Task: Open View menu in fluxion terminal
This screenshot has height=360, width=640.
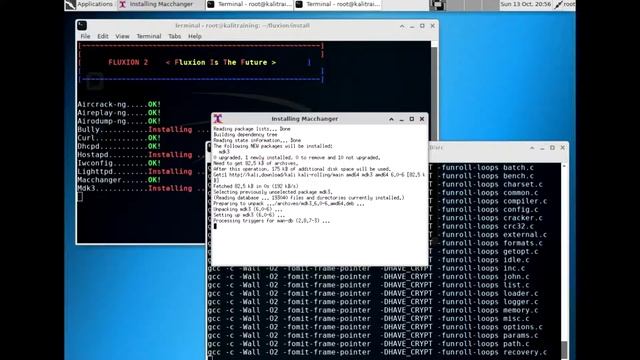Action: tap(122, 36)
